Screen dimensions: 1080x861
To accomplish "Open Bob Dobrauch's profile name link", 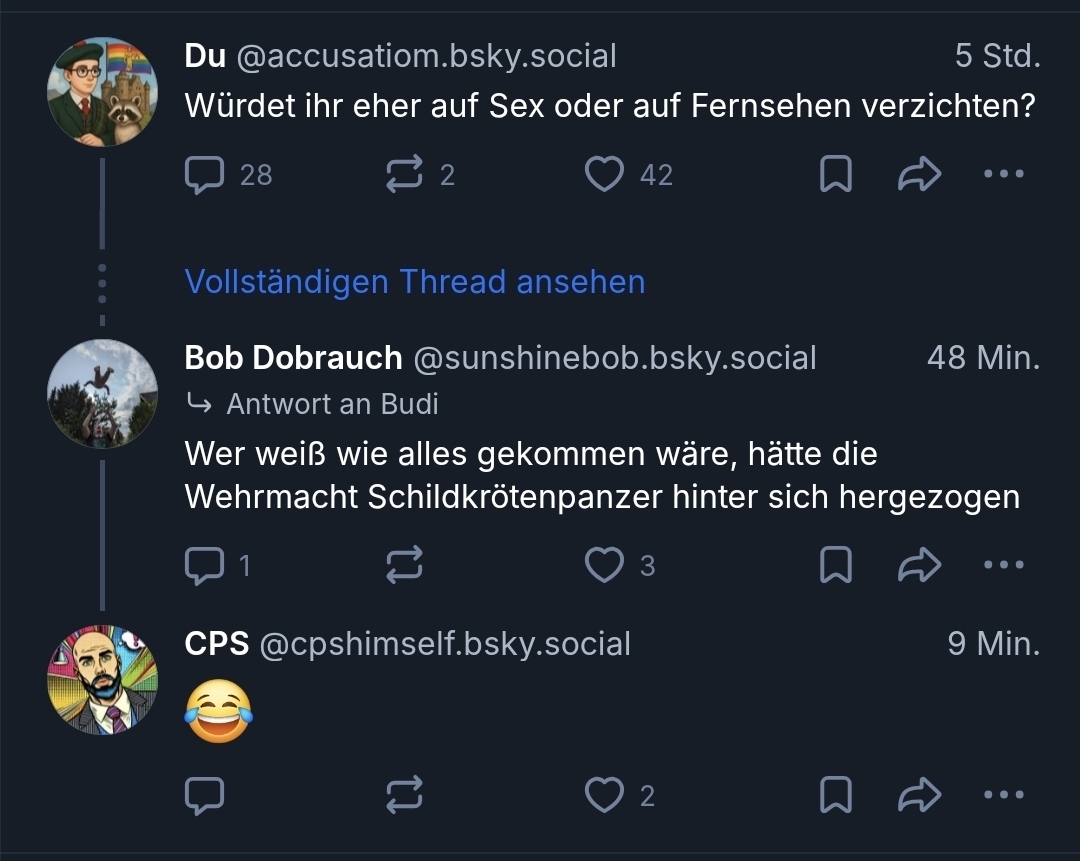I will pyautogui.click(x=293, y=358).
